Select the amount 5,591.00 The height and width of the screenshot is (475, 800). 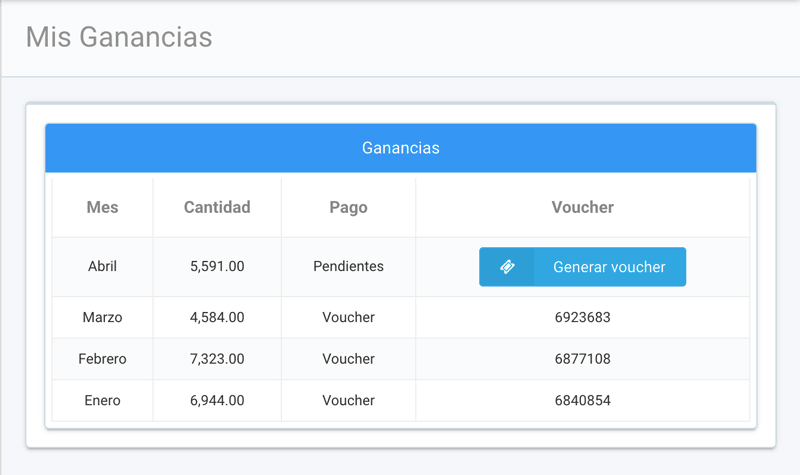click(217, 266)
